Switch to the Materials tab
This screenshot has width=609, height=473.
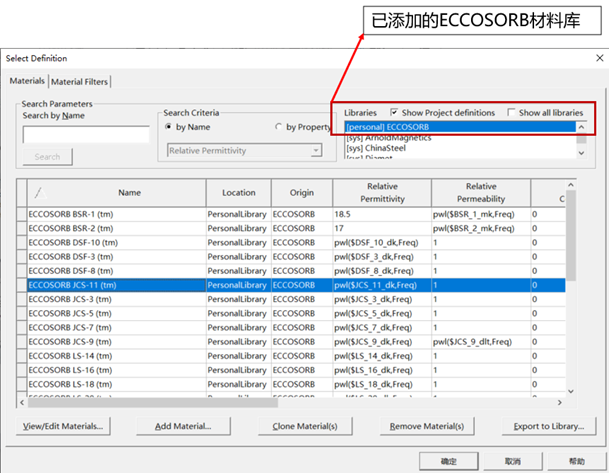[27, 81]
